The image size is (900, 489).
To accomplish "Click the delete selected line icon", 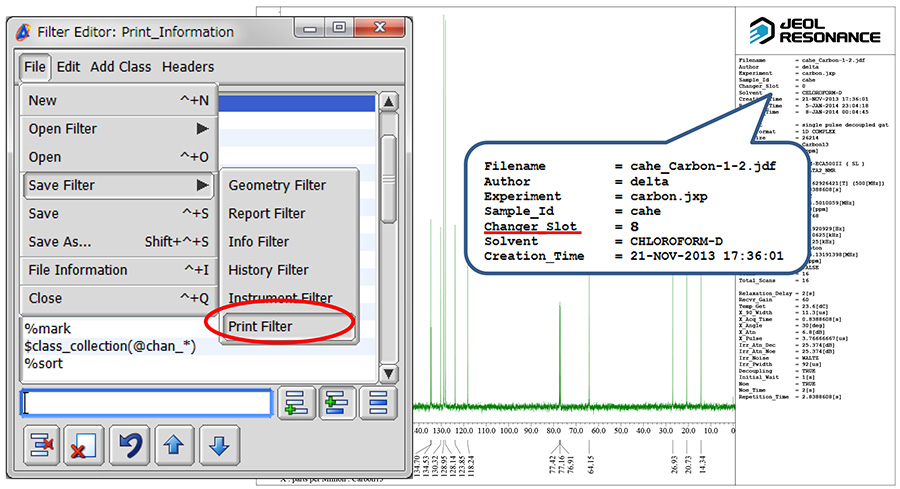I will tap(41, 445).
